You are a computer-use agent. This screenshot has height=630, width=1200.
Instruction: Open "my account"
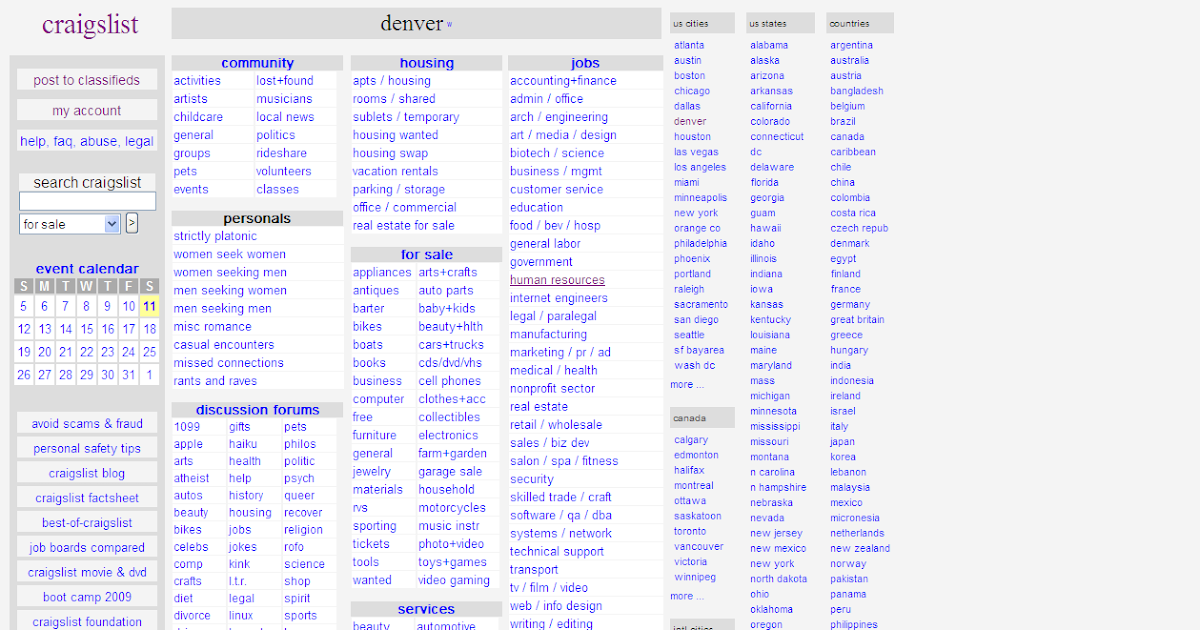(x=86, y=110)
